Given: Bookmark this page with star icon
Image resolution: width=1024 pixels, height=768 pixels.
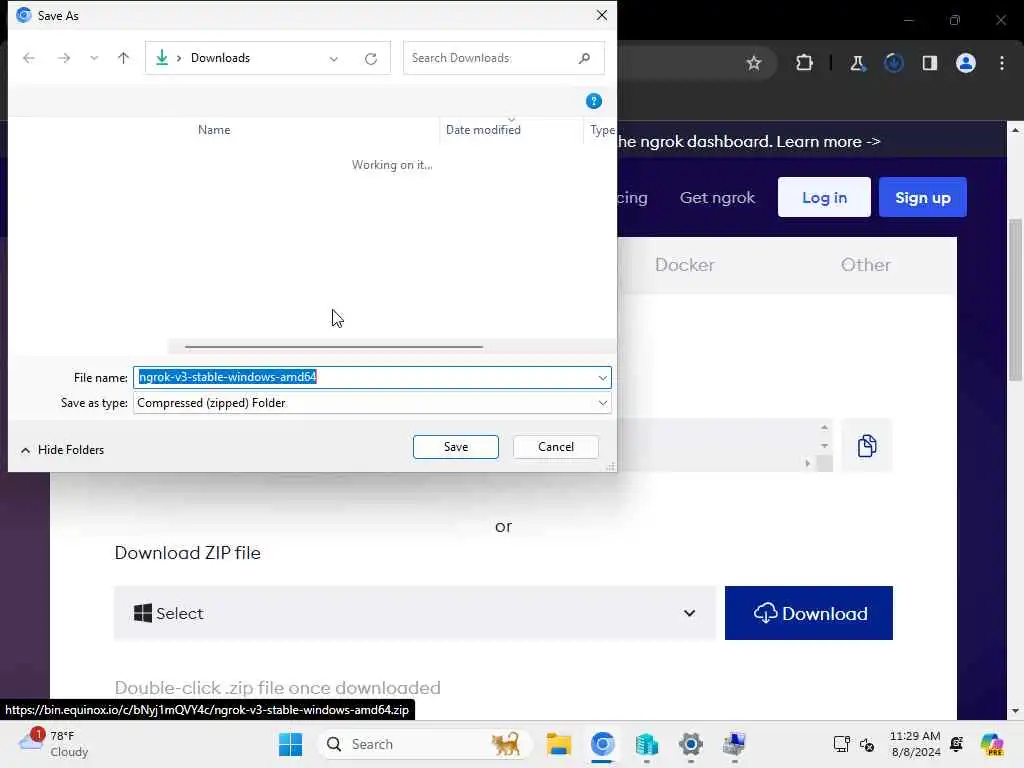Looking at the screenshot, I should point(754,63).
